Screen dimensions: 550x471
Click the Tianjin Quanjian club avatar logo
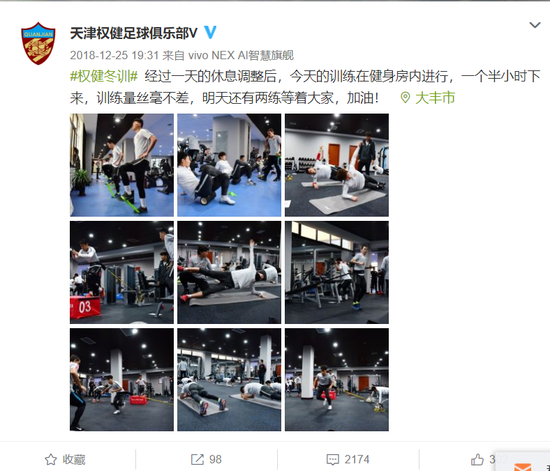pyautogui.click(x=38, y=43)
